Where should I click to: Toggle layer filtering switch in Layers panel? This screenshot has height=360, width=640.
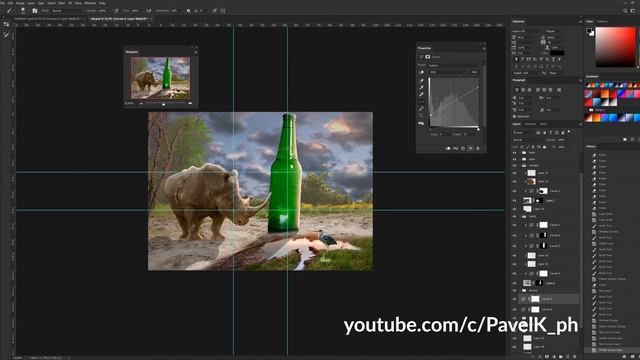(x=569, y=131)
